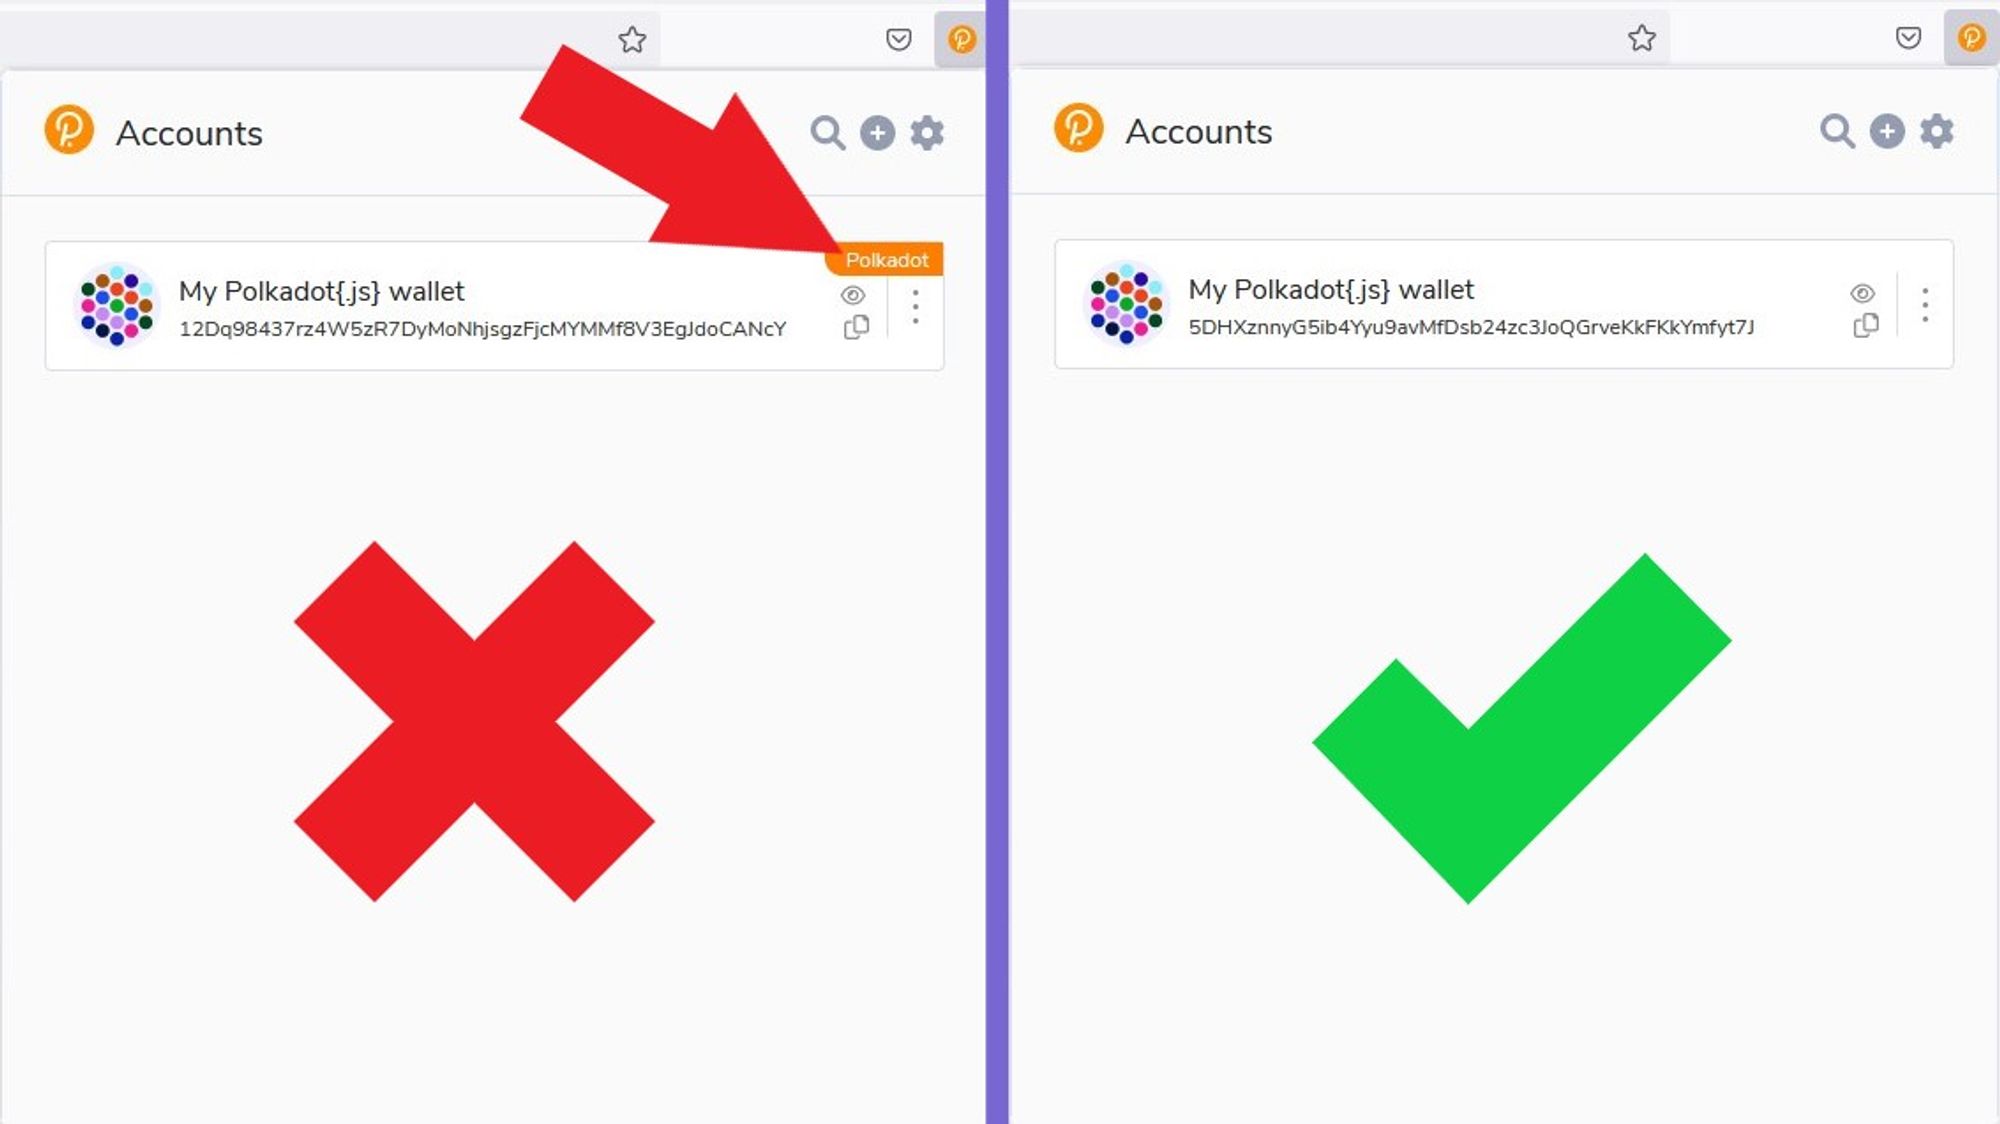This screenshot has width=2000, height=1124.
Task: Click the Polkadot extension icon in right toolbar
Action: click(x=1971, y=37)
